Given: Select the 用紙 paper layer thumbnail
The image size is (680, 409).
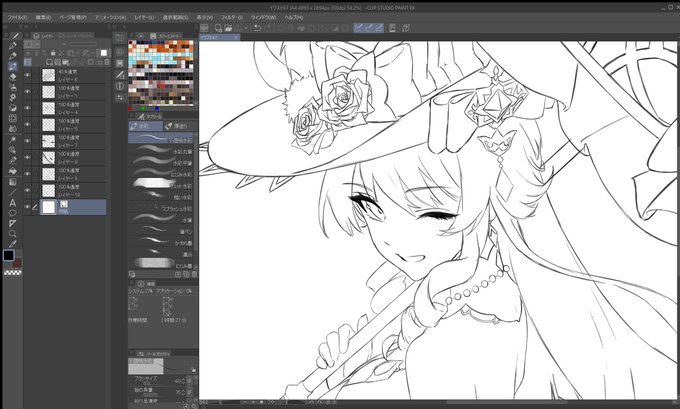Looking at the screenshot, I should (49, 207).
